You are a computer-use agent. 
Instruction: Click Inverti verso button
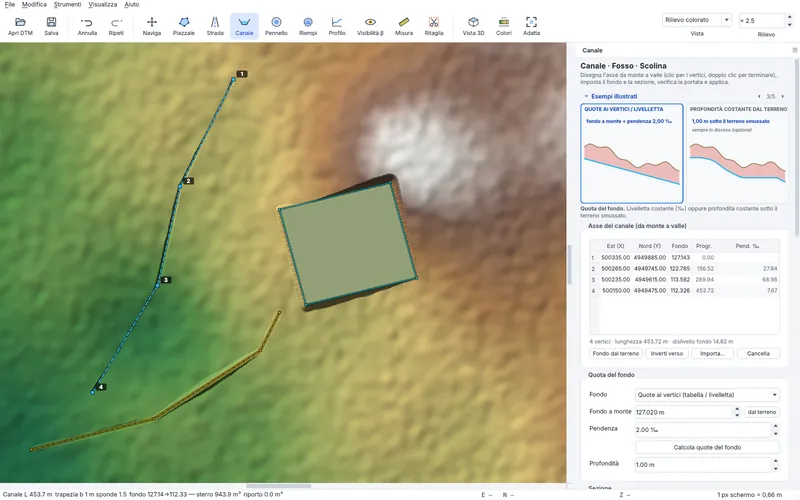(666, 354)
